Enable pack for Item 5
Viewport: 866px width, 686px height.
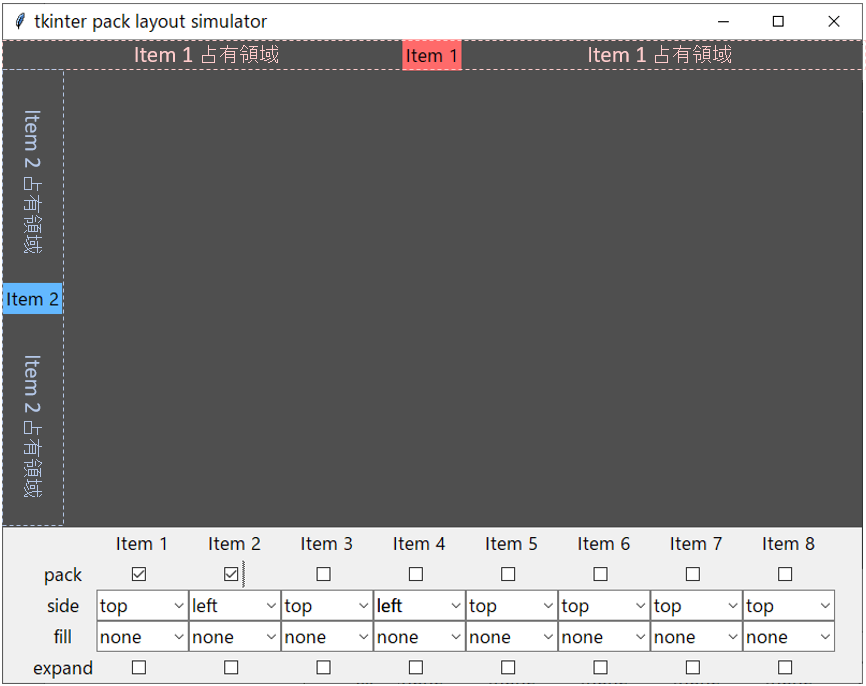508,574
